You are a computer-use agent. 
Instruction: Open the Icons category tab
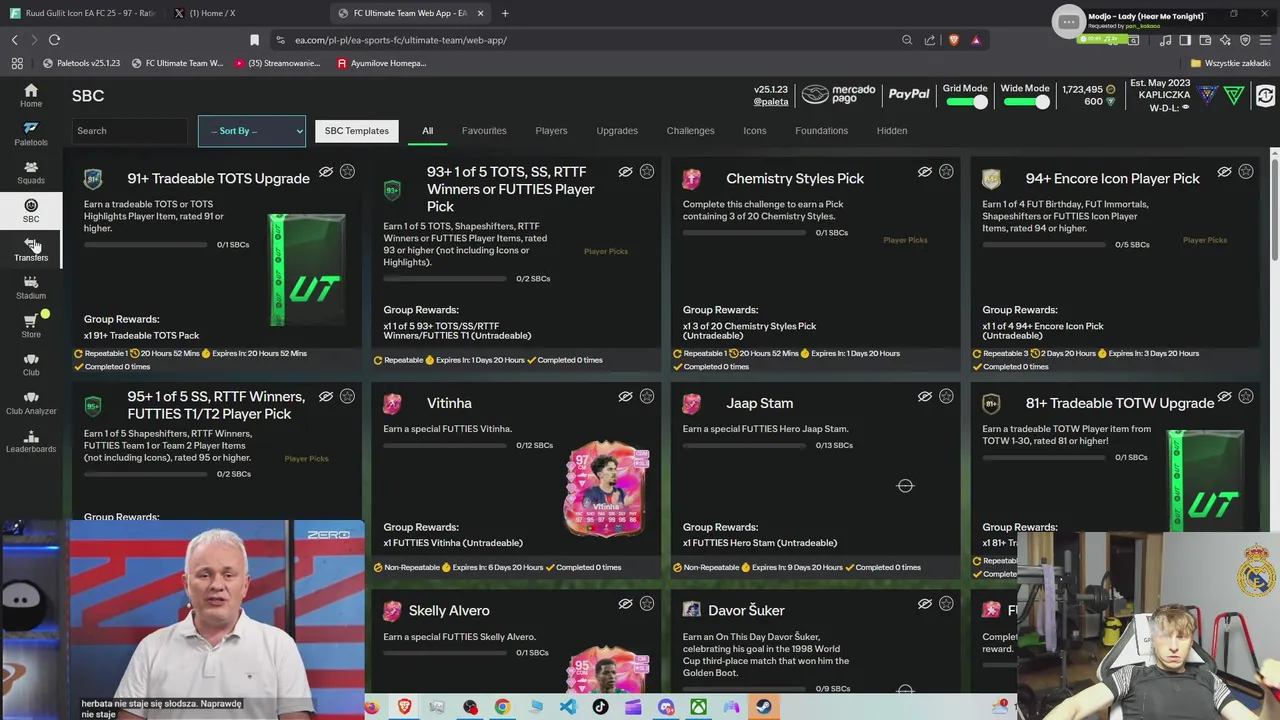[755, 131]
